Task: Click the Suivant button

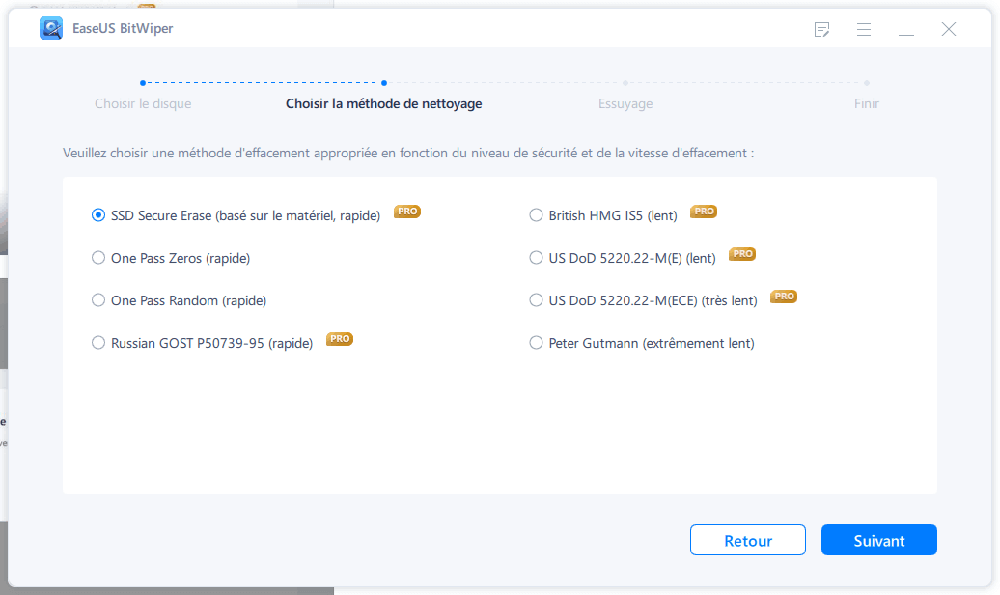Action: point(878,540)
